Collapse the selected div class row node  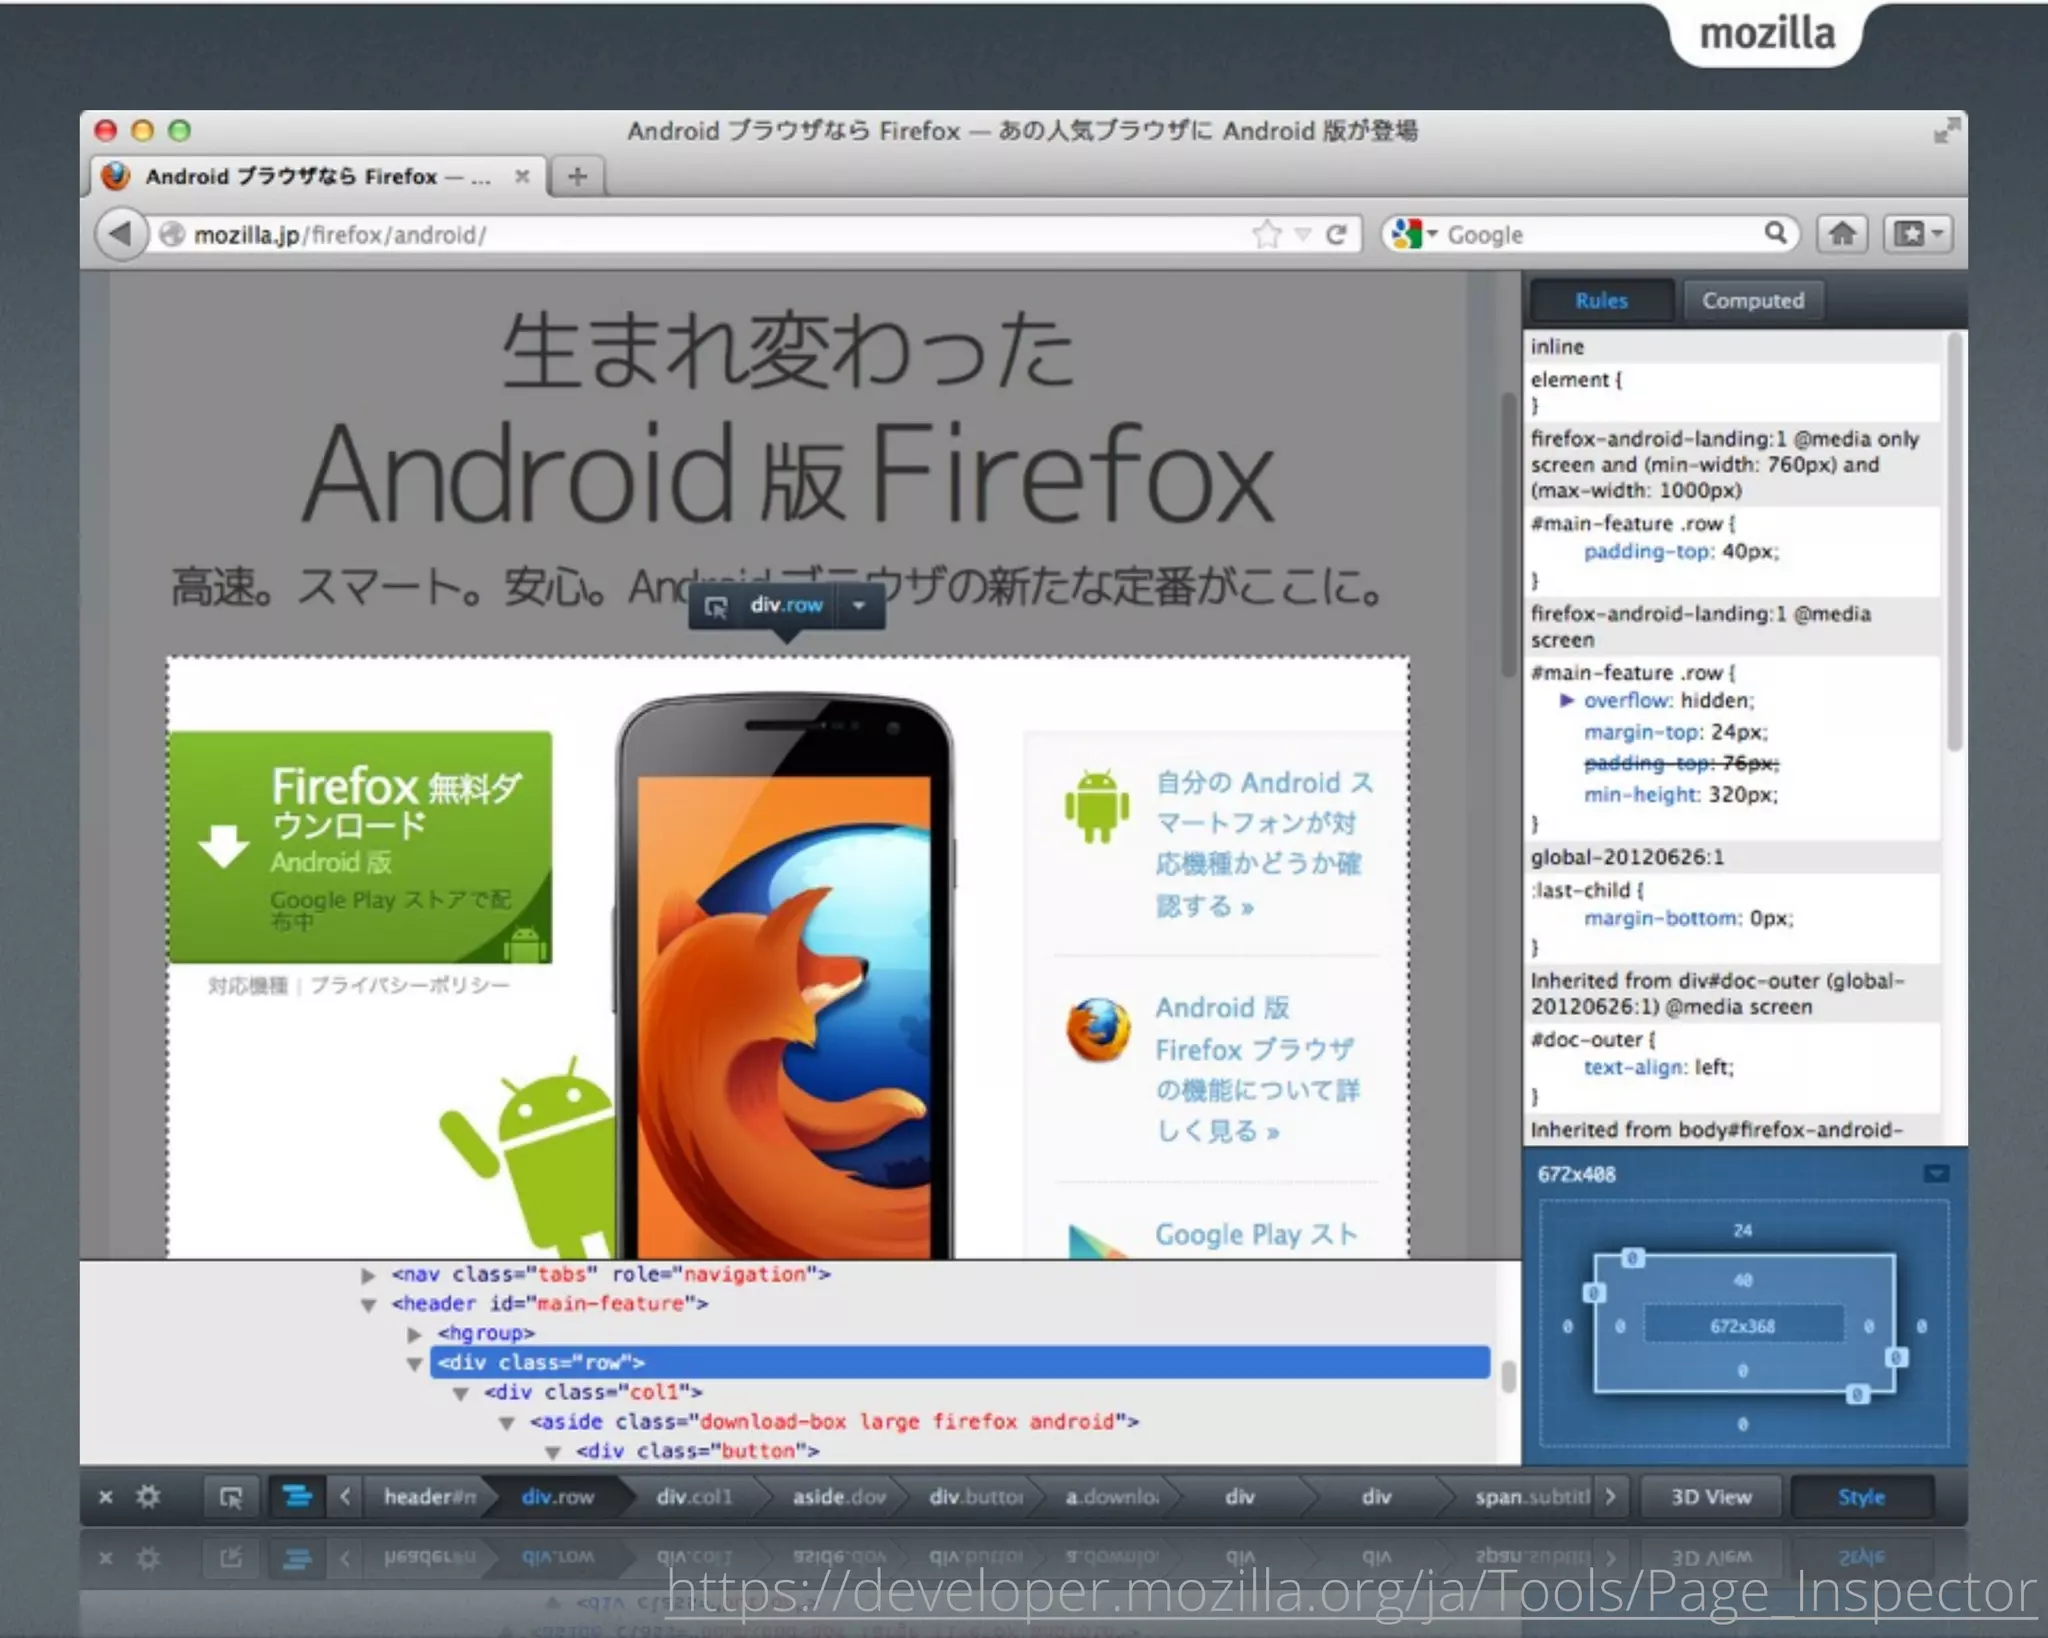pos(414,1363)
